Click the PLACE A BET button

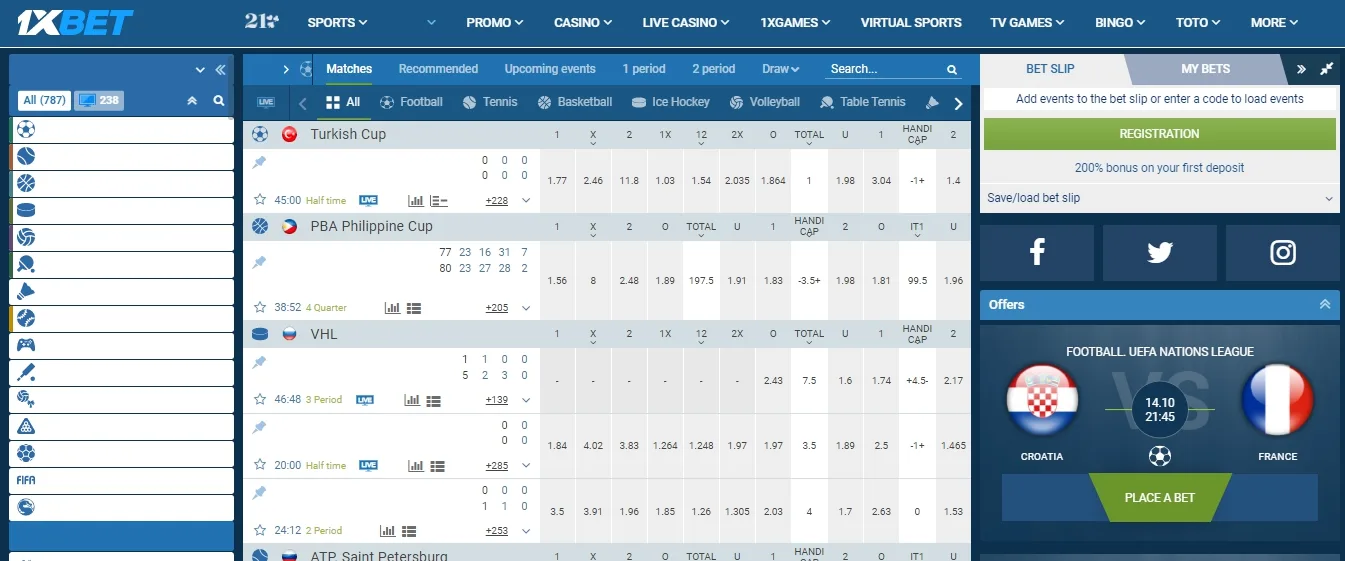coord(1160,497)
